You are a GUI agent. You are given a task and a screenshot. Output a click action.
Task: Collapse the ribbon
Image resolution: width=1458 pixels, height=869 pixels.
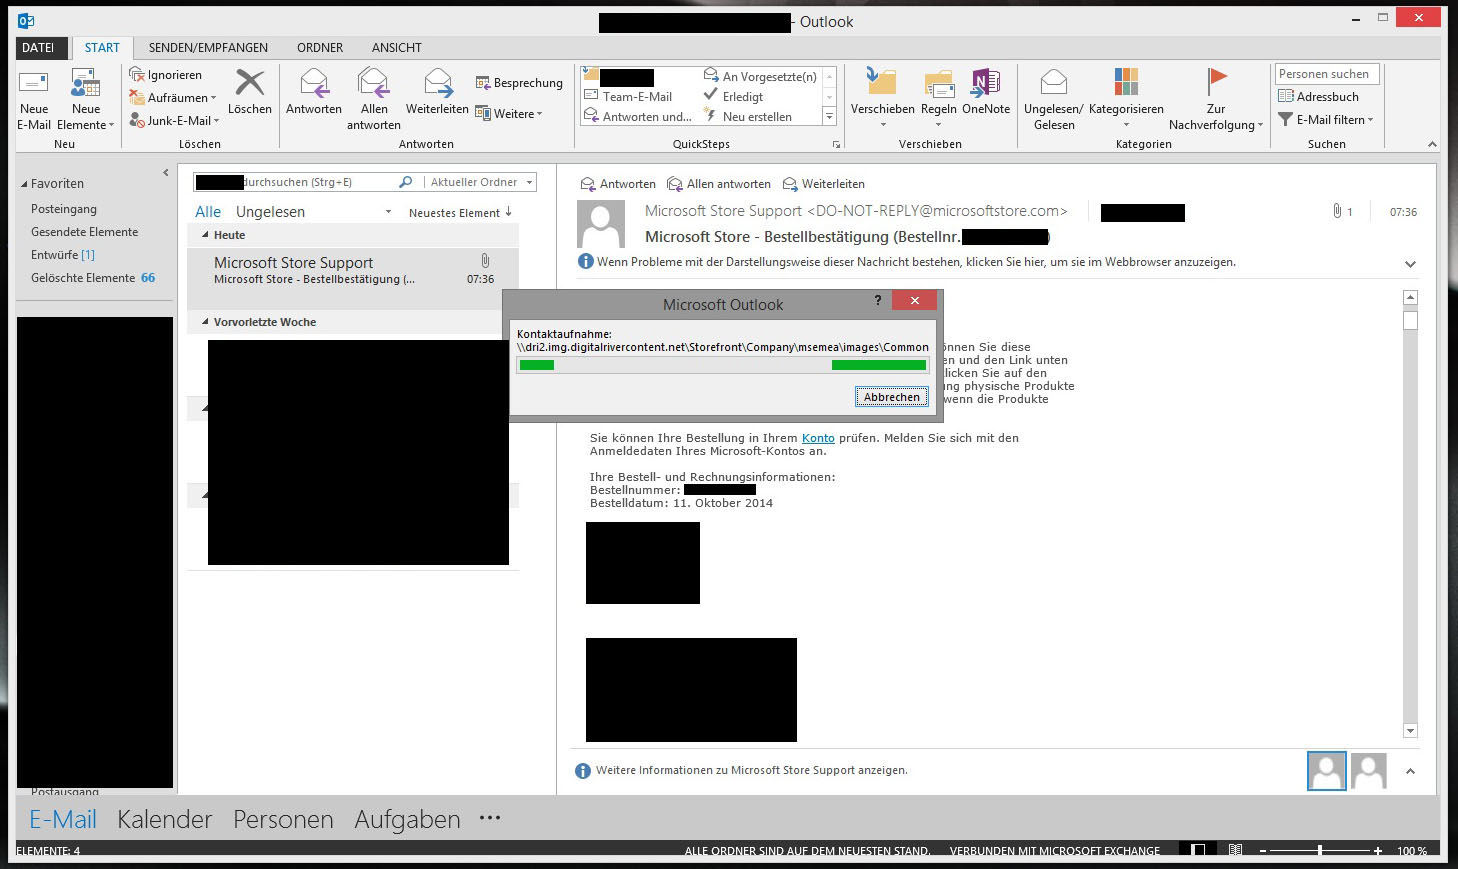pyautogui.click(x=1431, y=144)
